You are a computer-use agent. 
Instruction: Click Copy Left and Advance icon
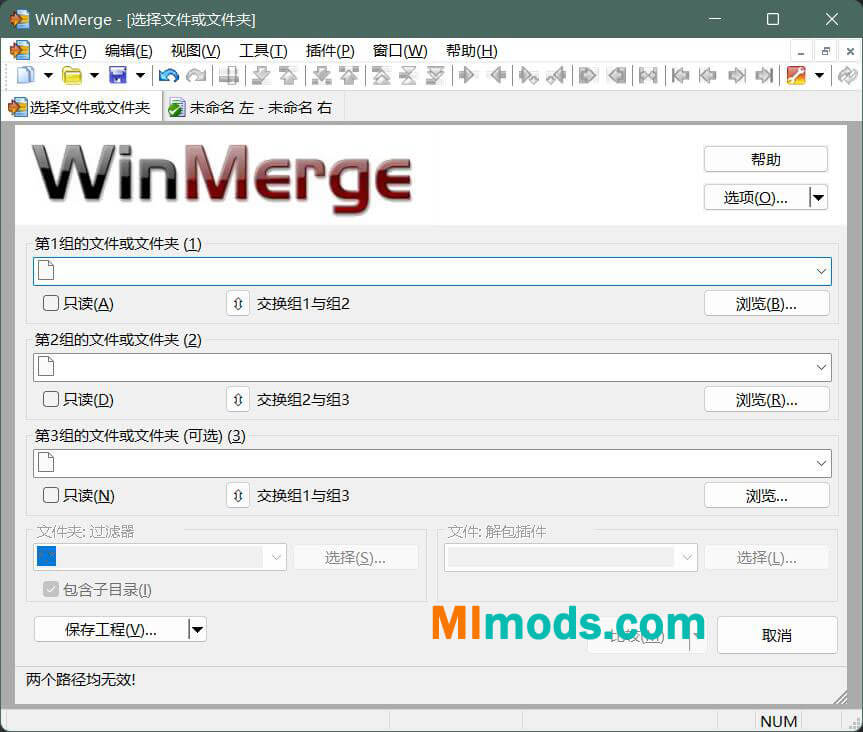pyautogui.click(x=556, y=75)
